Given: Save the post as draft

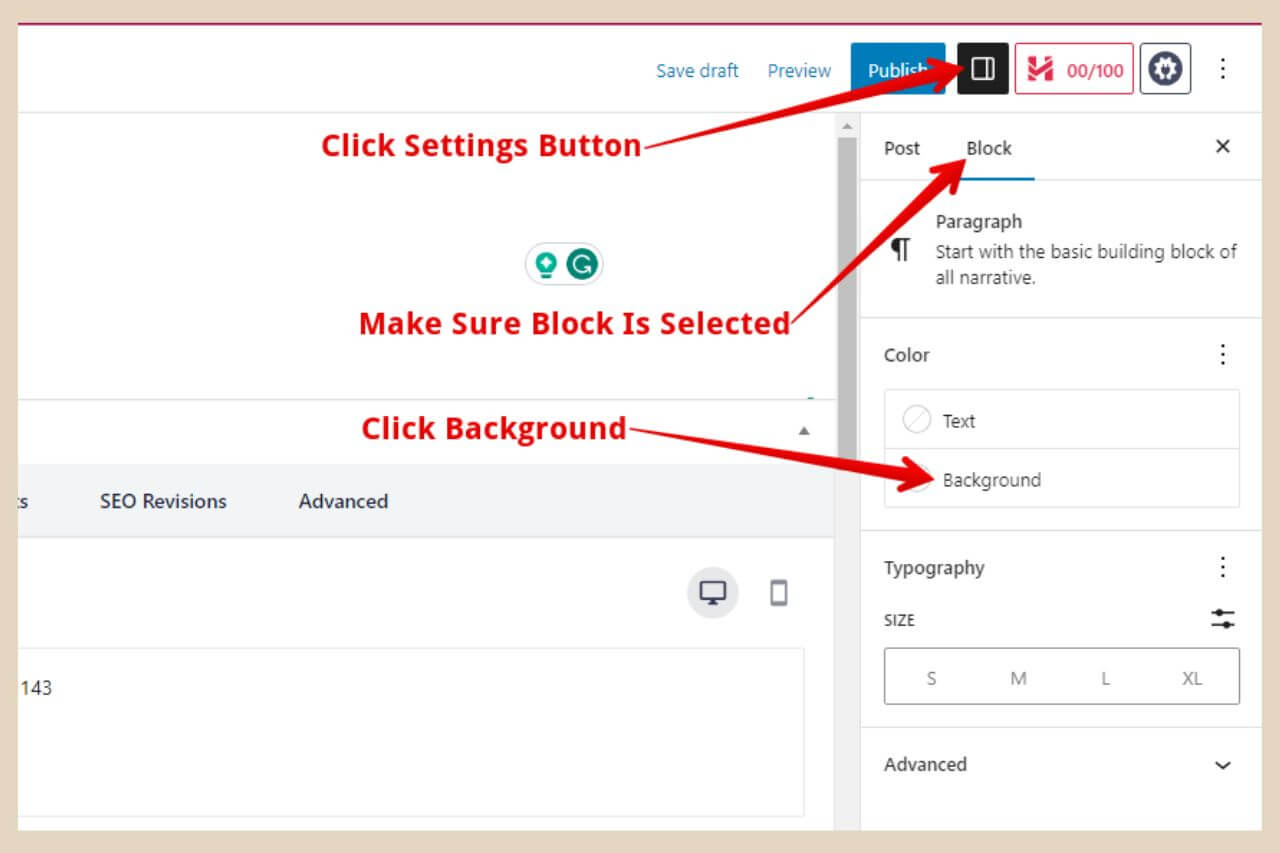Looking at the screenshot, I should 697,70.
